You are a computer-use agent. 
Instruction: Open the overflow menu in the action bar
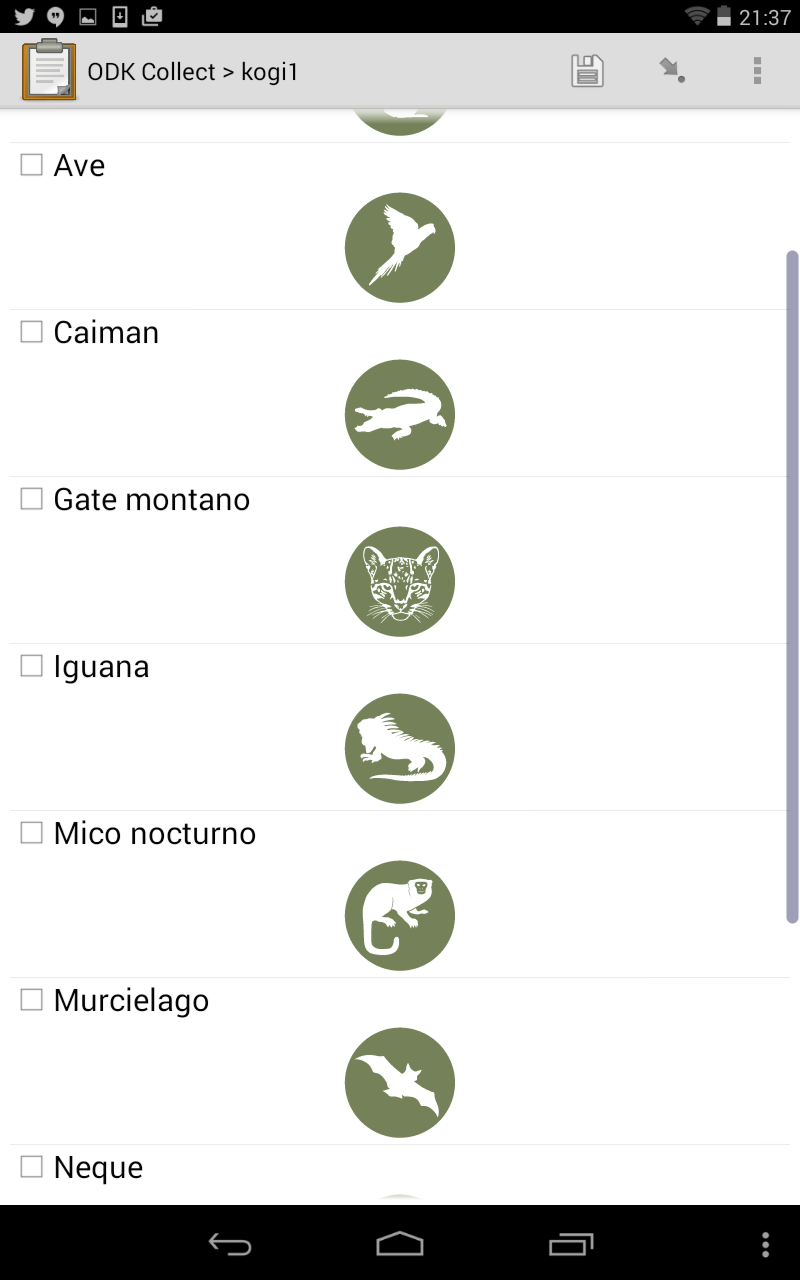(x=757, y=71)
